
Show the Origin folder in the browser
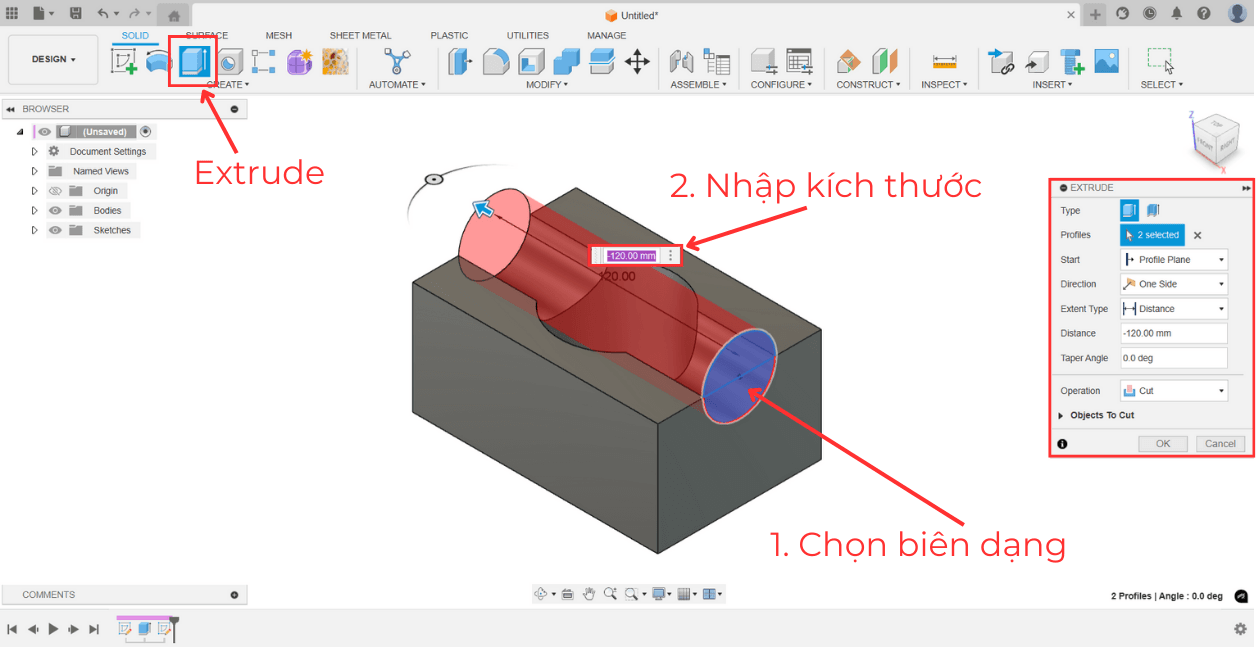(55, 190)
